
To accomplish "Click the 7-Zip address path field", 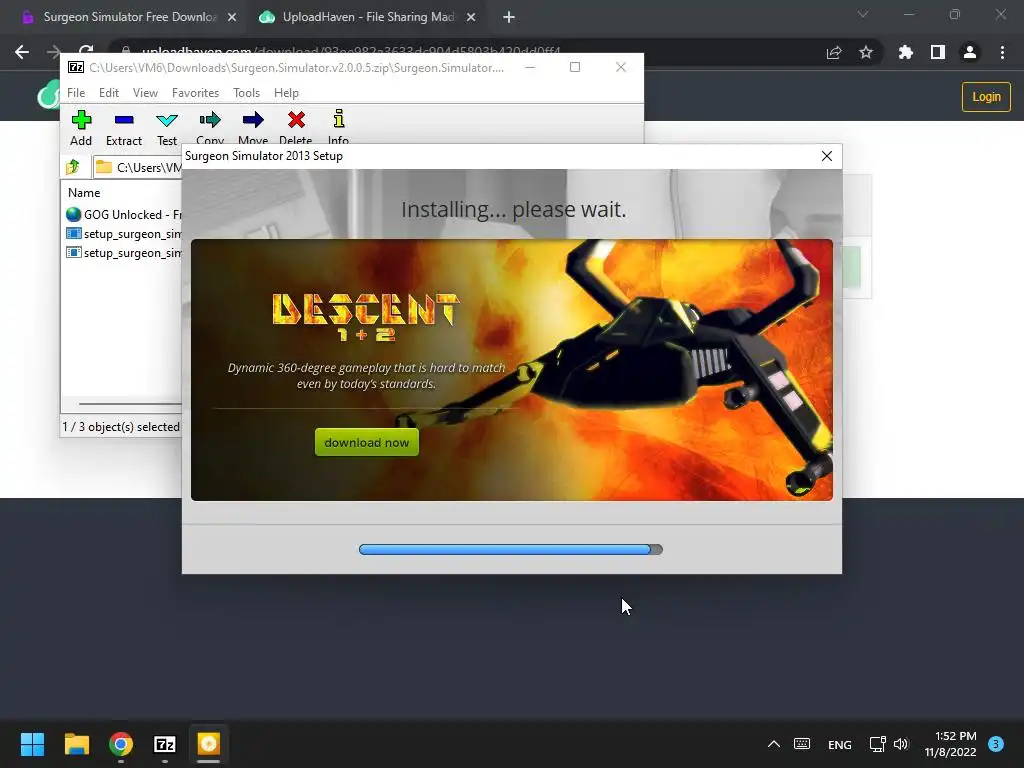I will coord(138,167).
